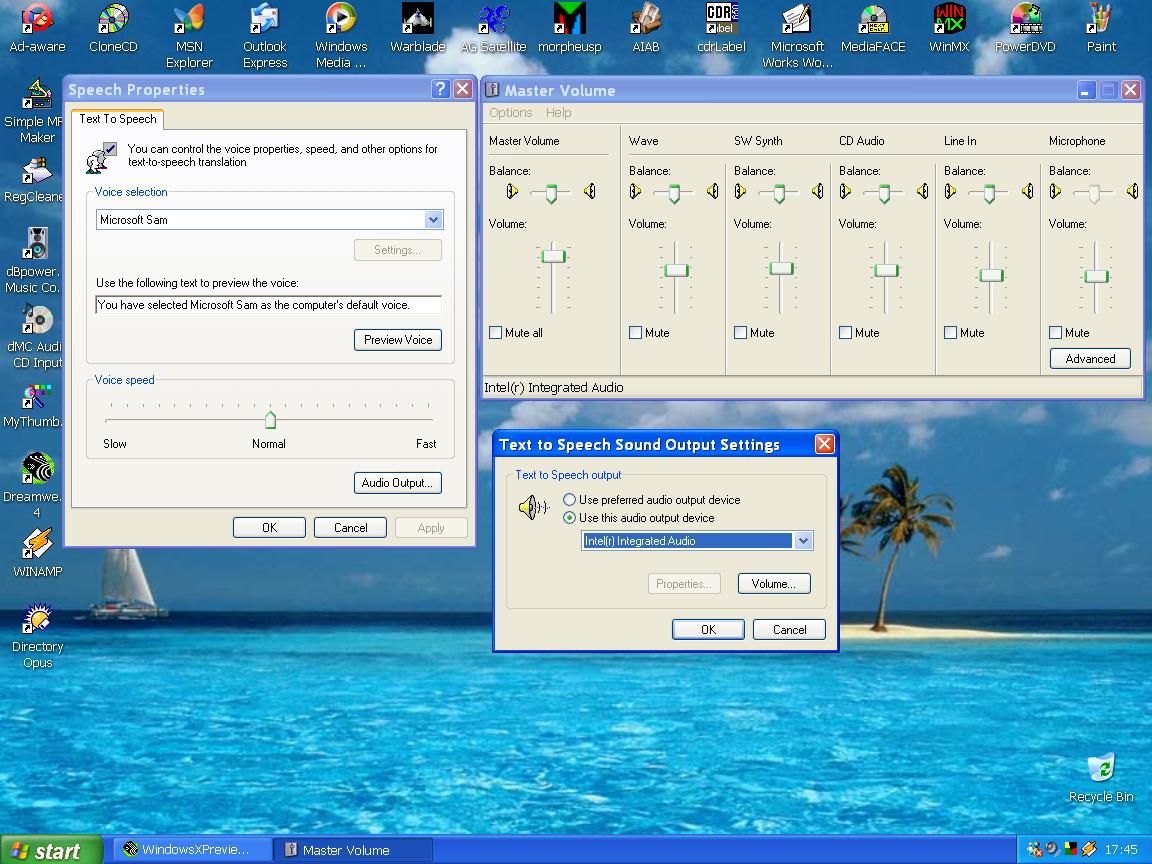Open the Help menu in Master Volume
This screenshot has width=1152, height=864.
point(558,113)
